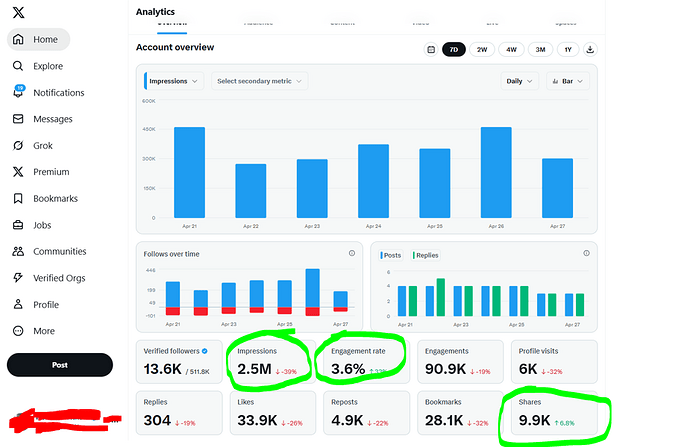Open the Grok icon in sidebar

(x=18, y=145)
